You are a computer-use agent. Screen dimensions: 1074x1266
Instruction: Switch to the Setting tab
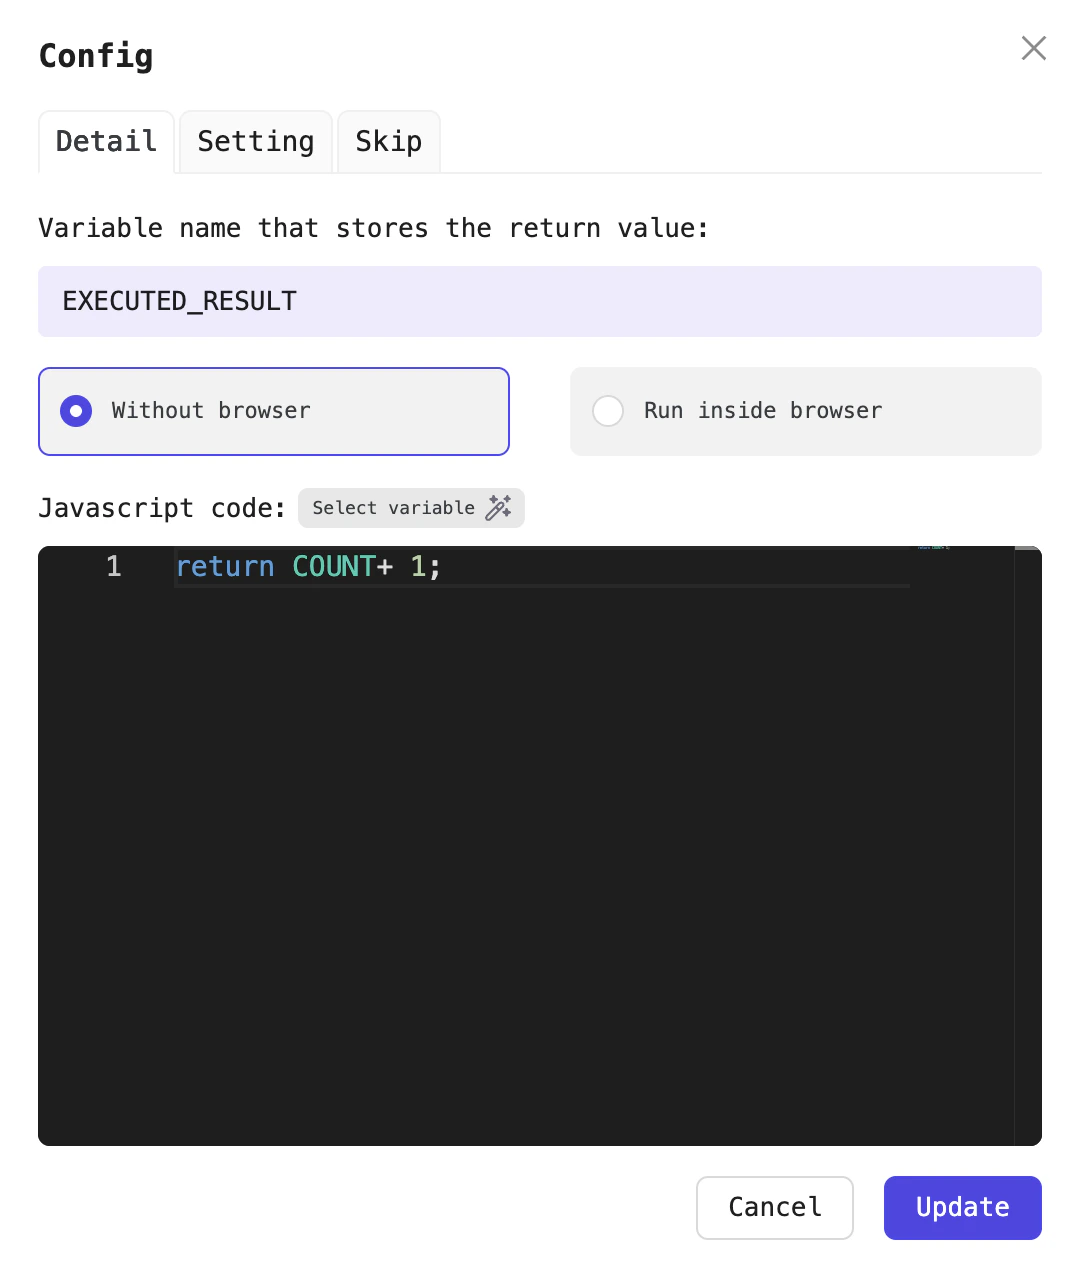pos(255,142)
